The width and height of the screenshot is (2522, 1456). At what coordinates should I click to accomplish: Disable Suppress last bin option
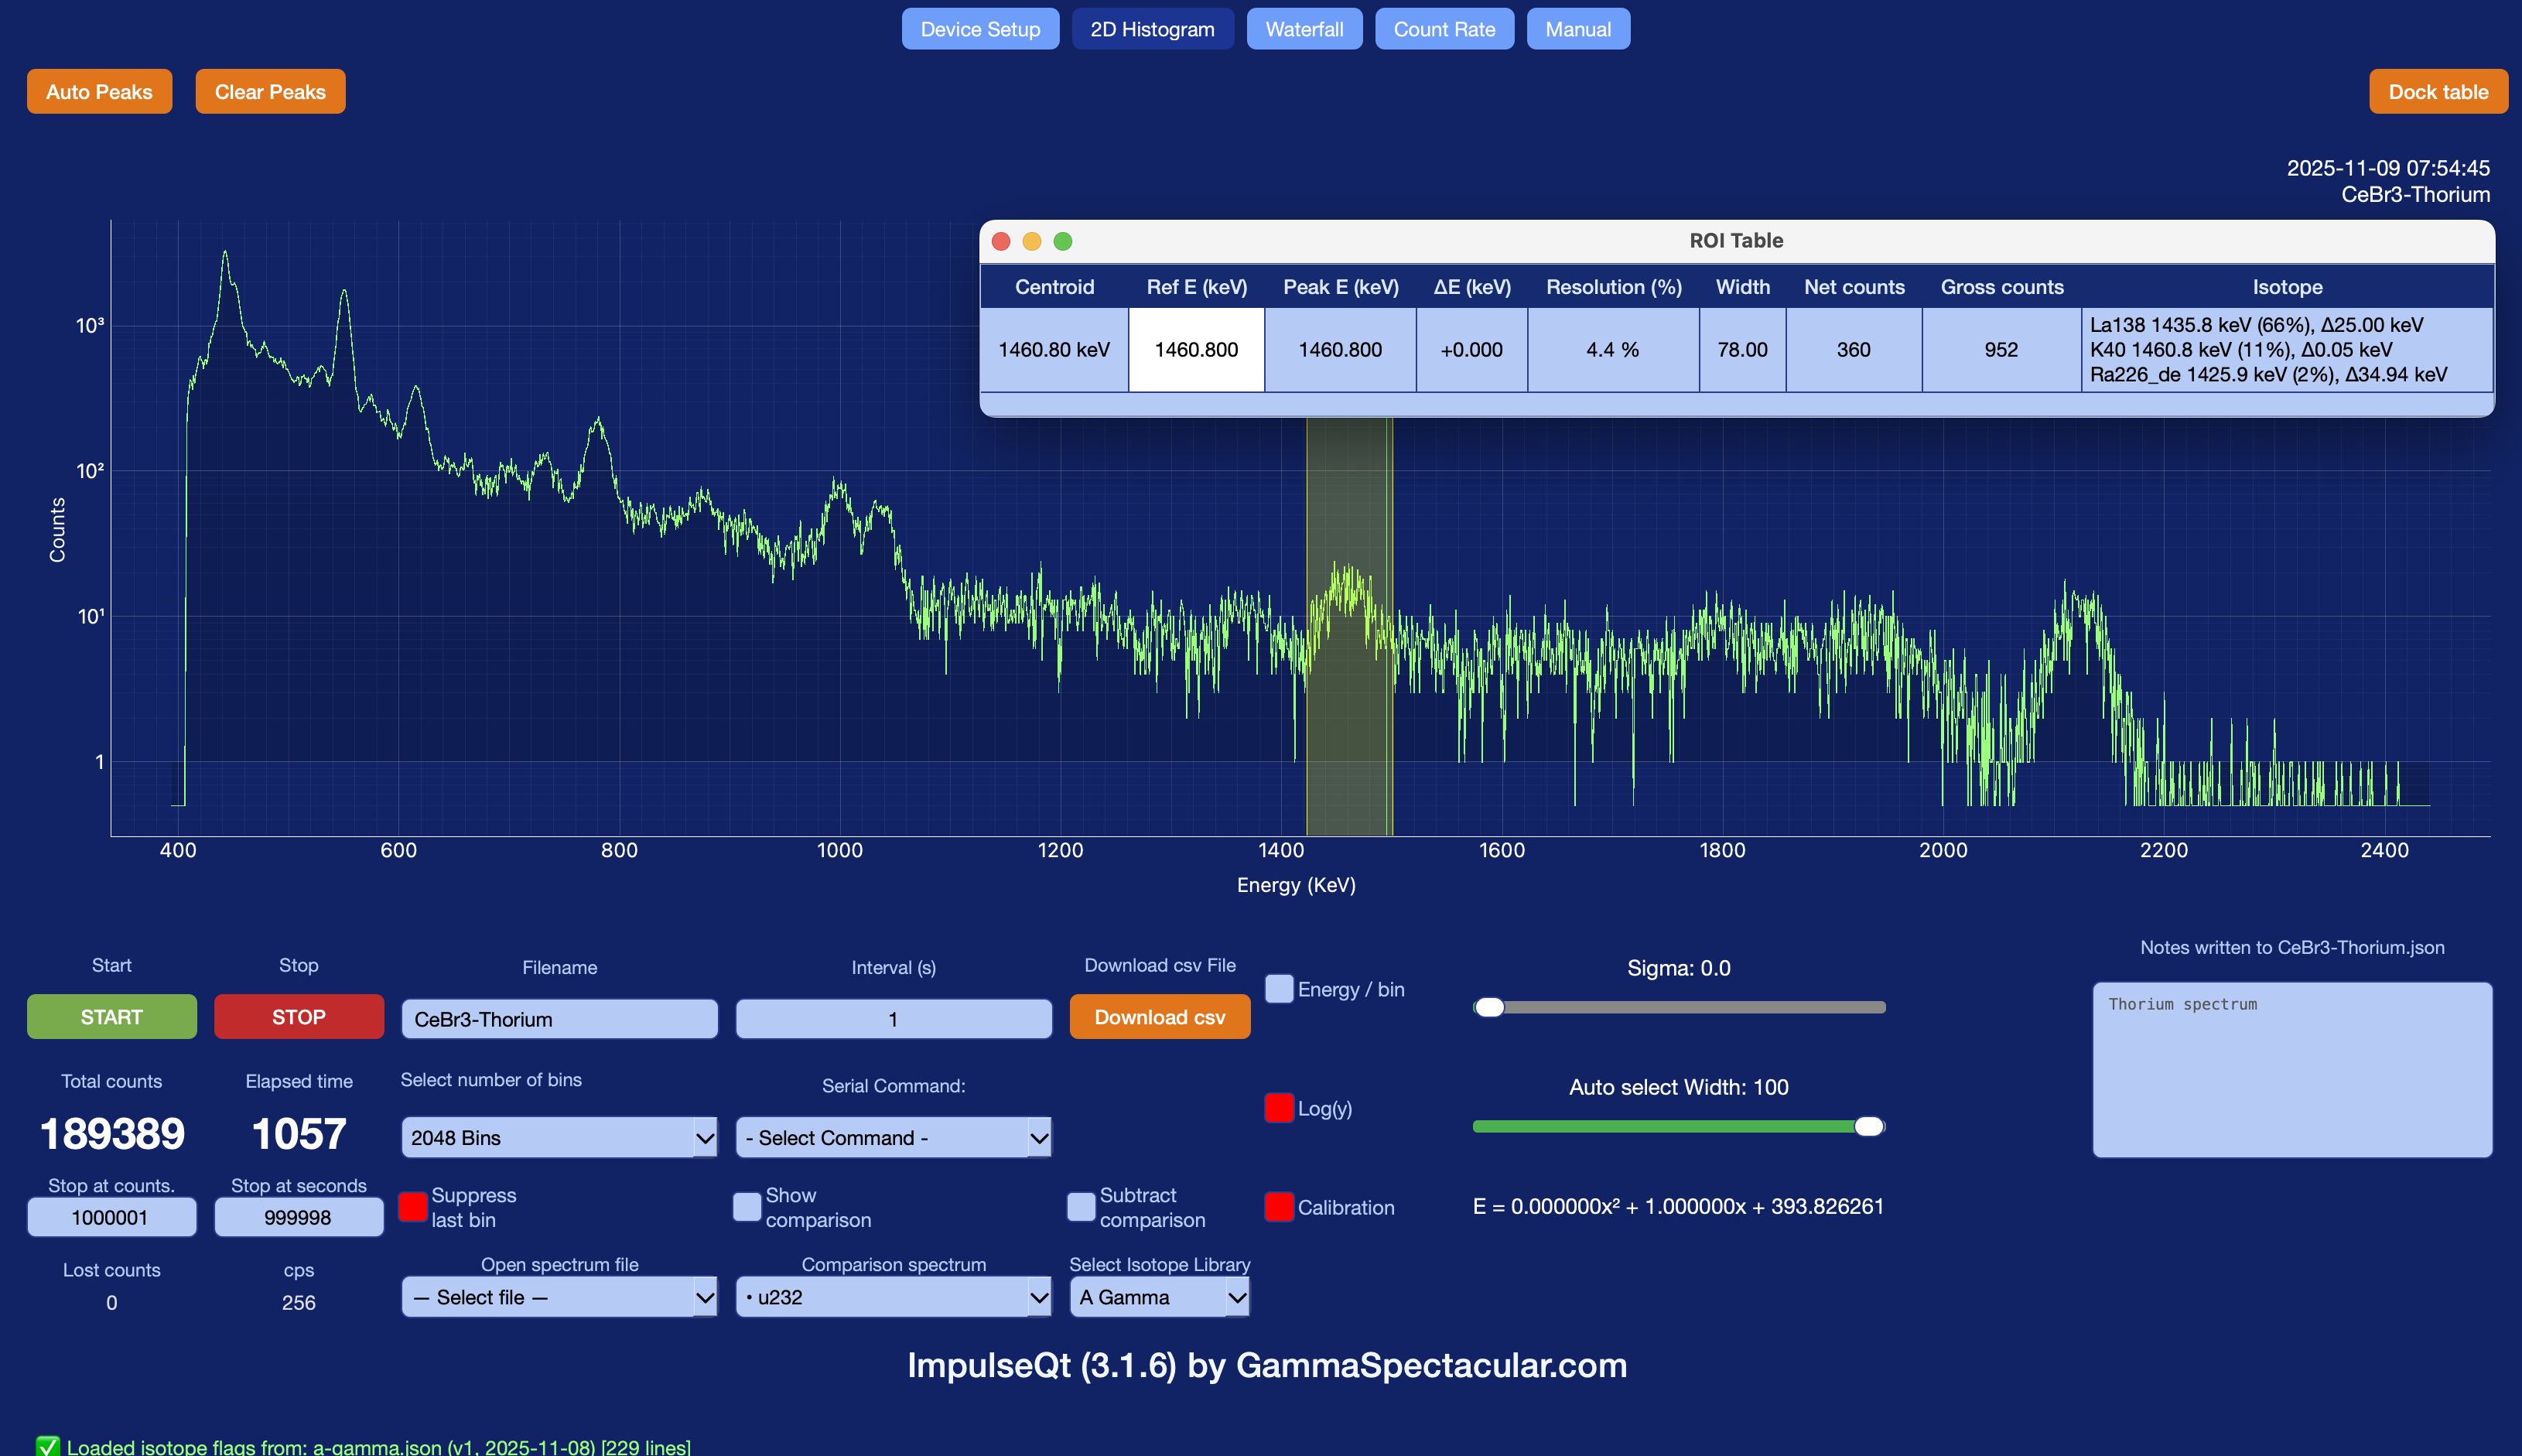(412, 1207)
